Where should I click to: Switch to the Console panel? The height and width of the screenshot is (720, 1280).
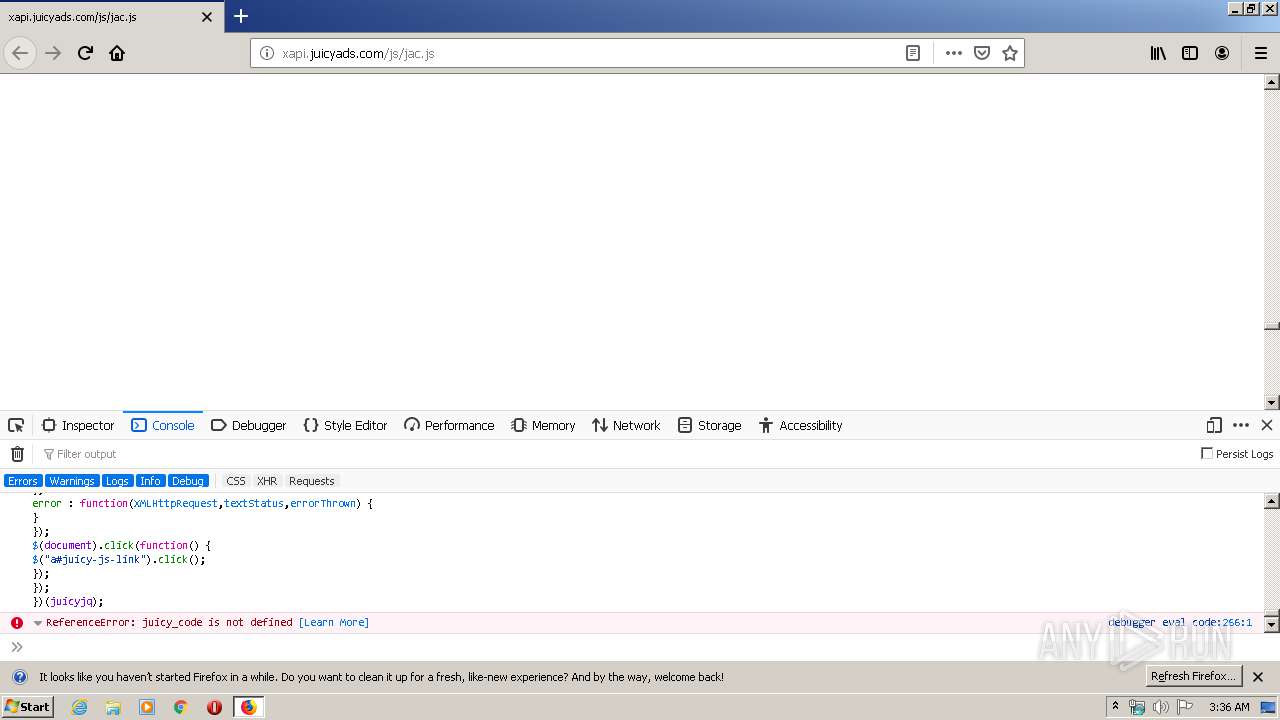pyautogui.click(x=163, y=425)
